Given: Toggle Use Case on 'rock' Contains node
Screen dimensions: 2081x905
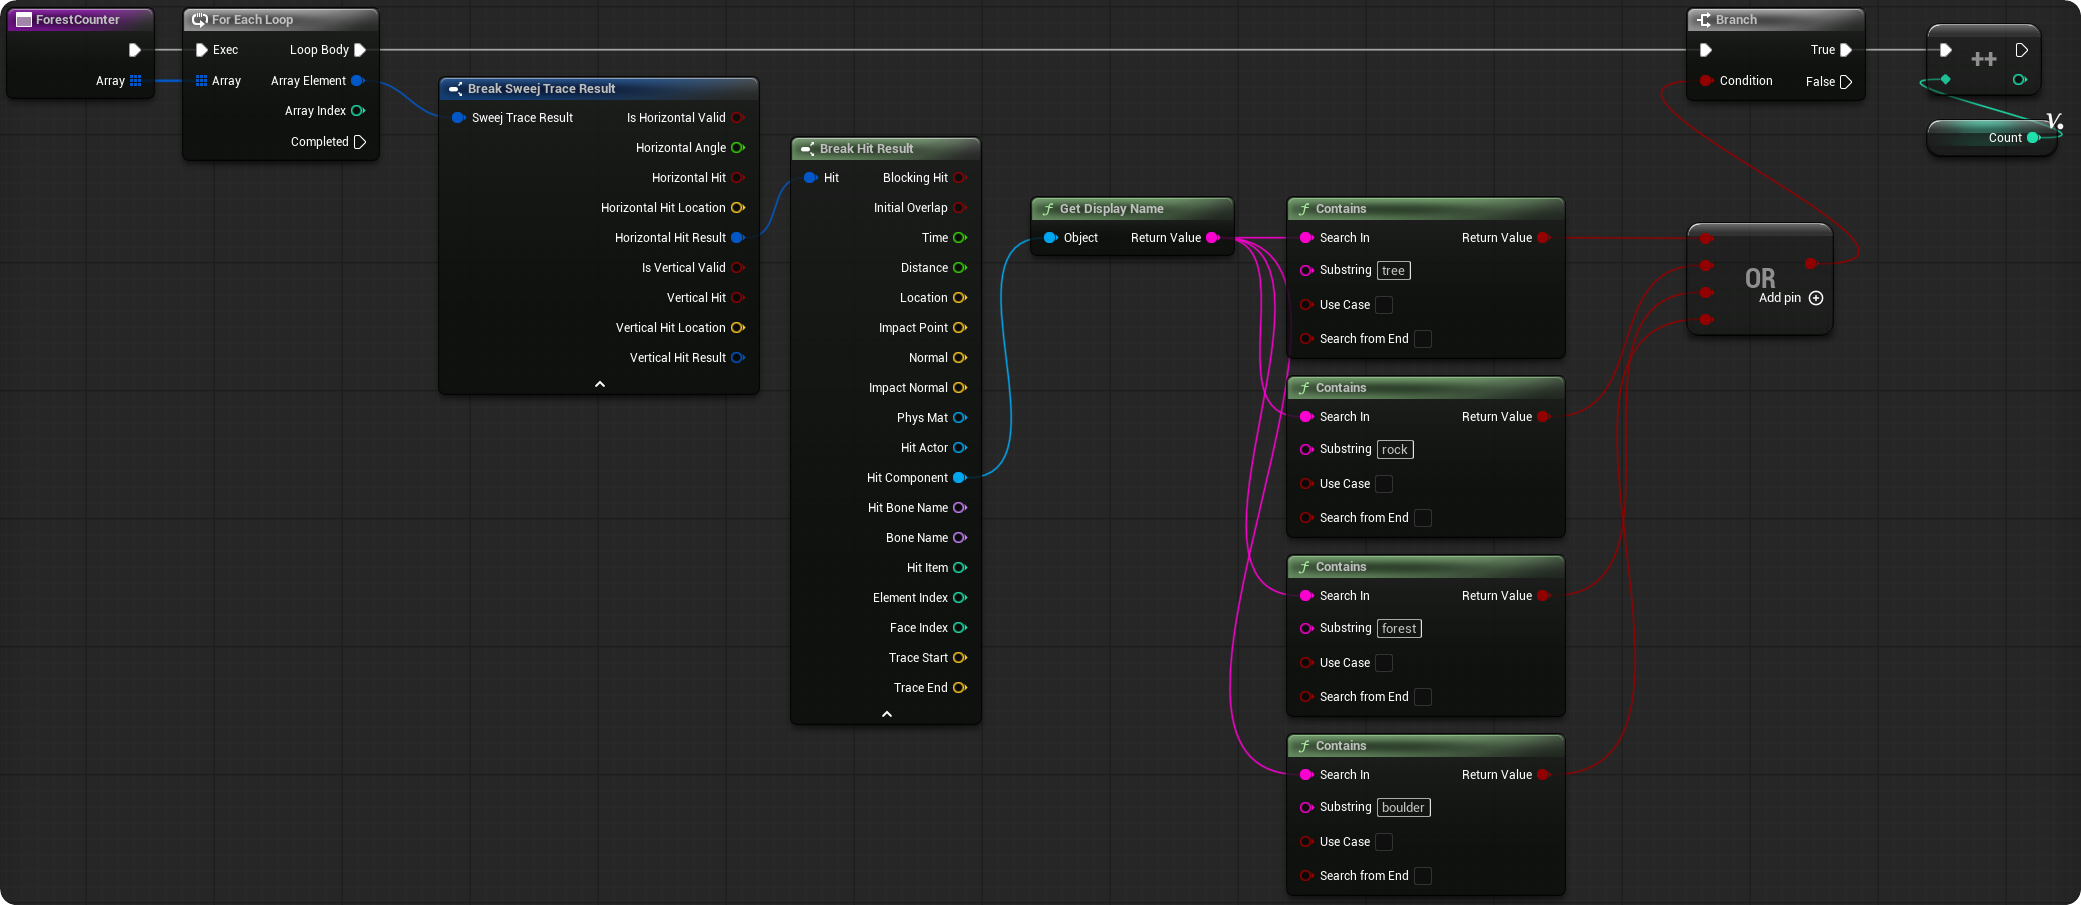Looking at the screenshot, I should tap(1384, 484).
